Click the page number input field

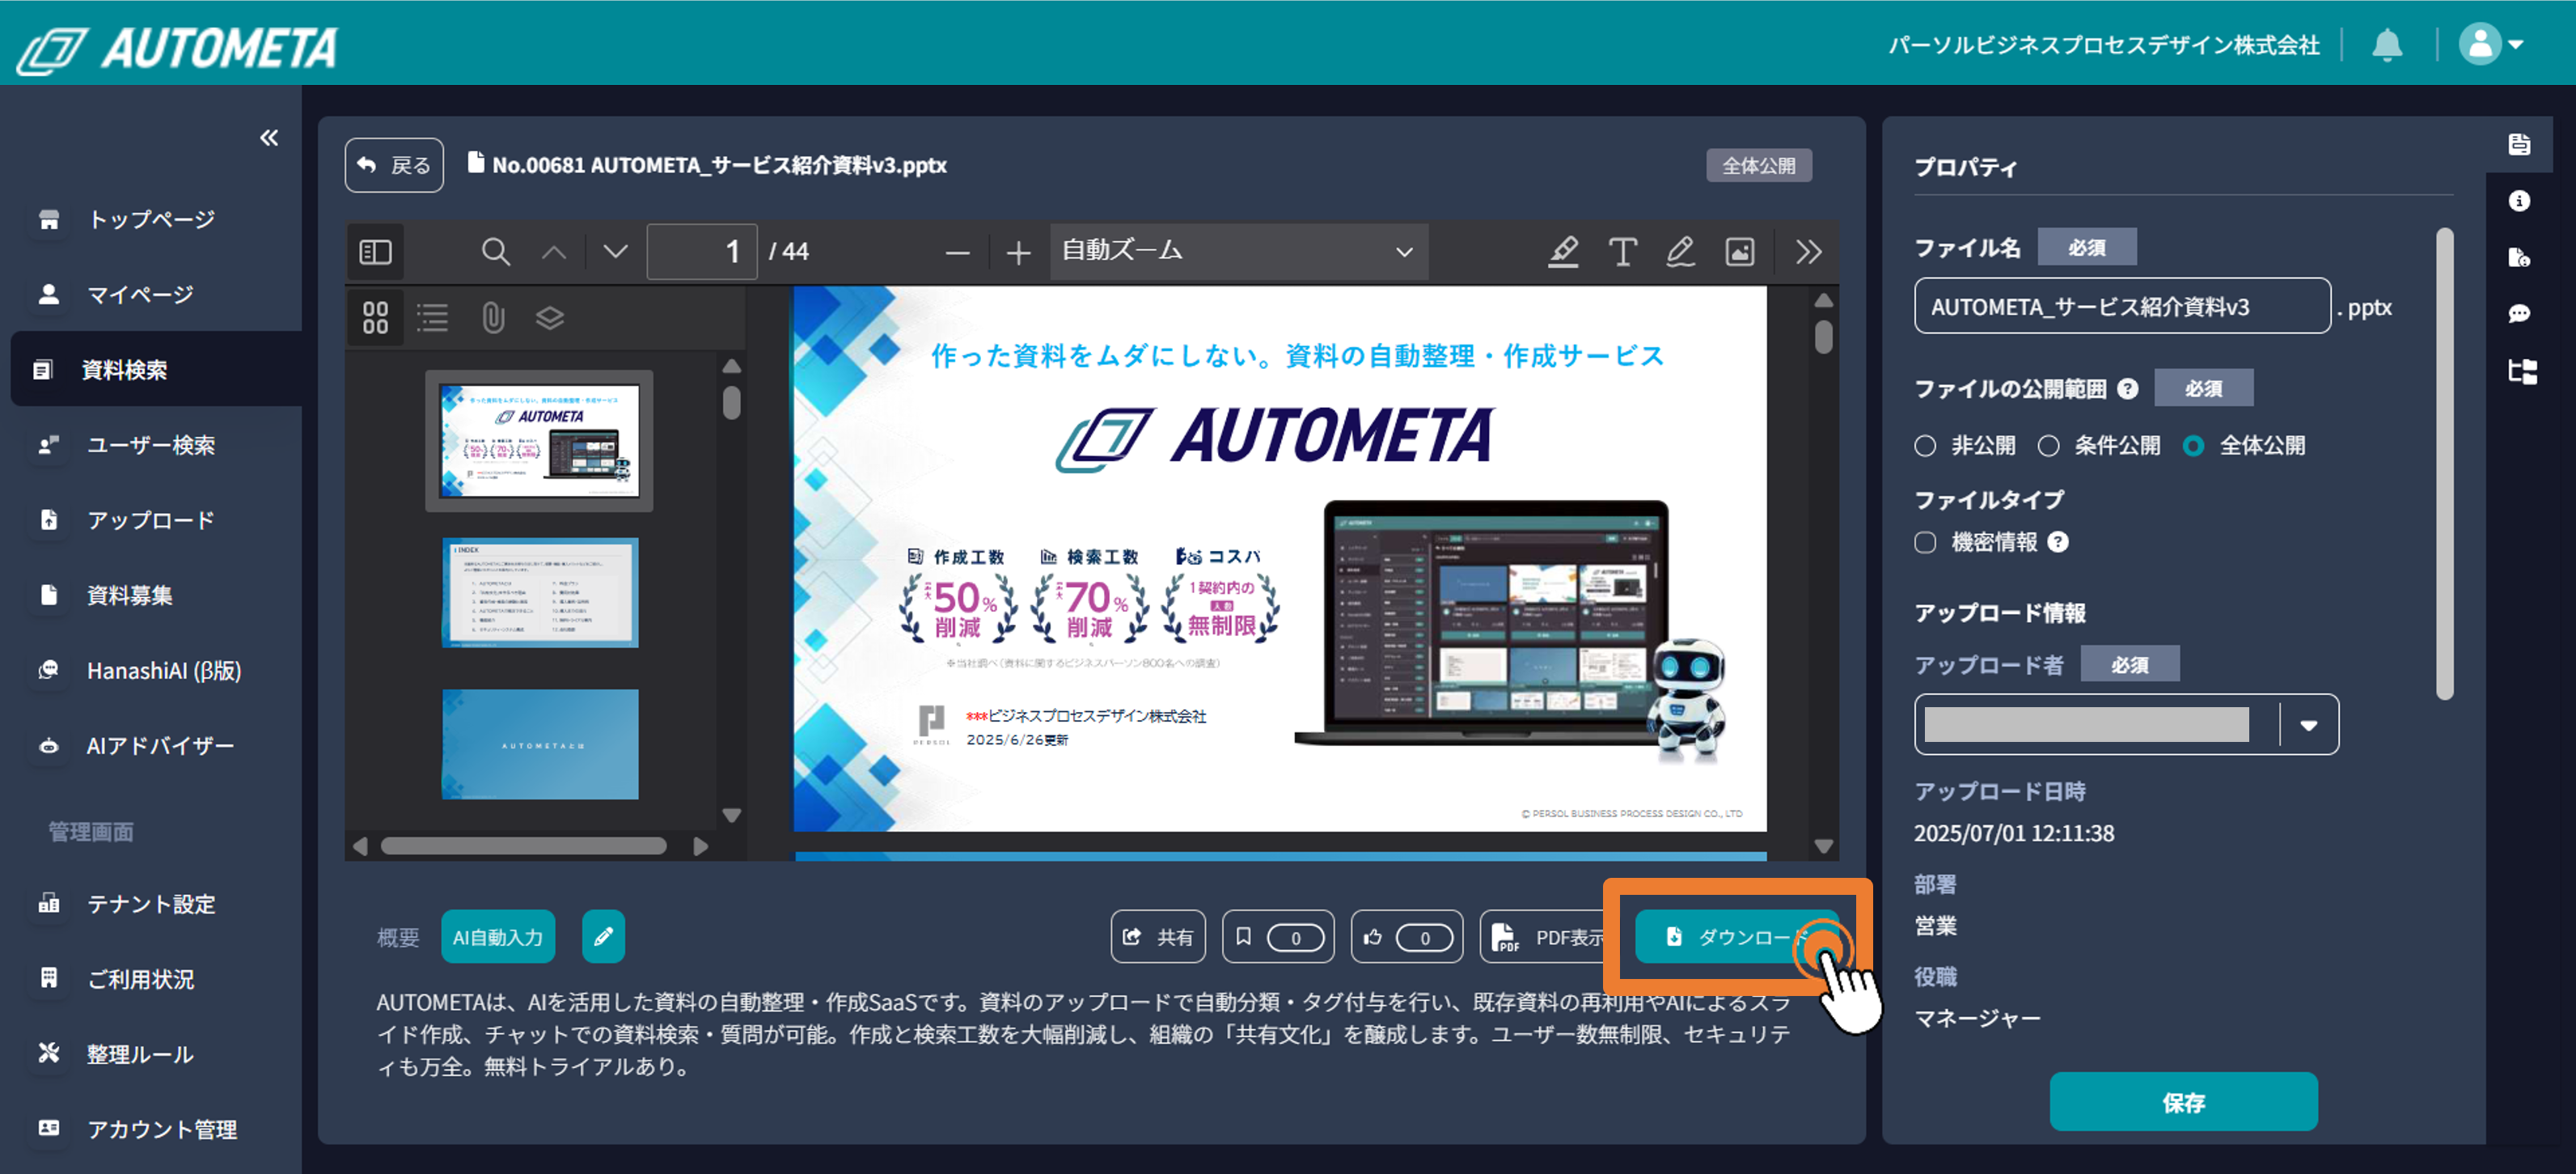click(x=702, y=252)
